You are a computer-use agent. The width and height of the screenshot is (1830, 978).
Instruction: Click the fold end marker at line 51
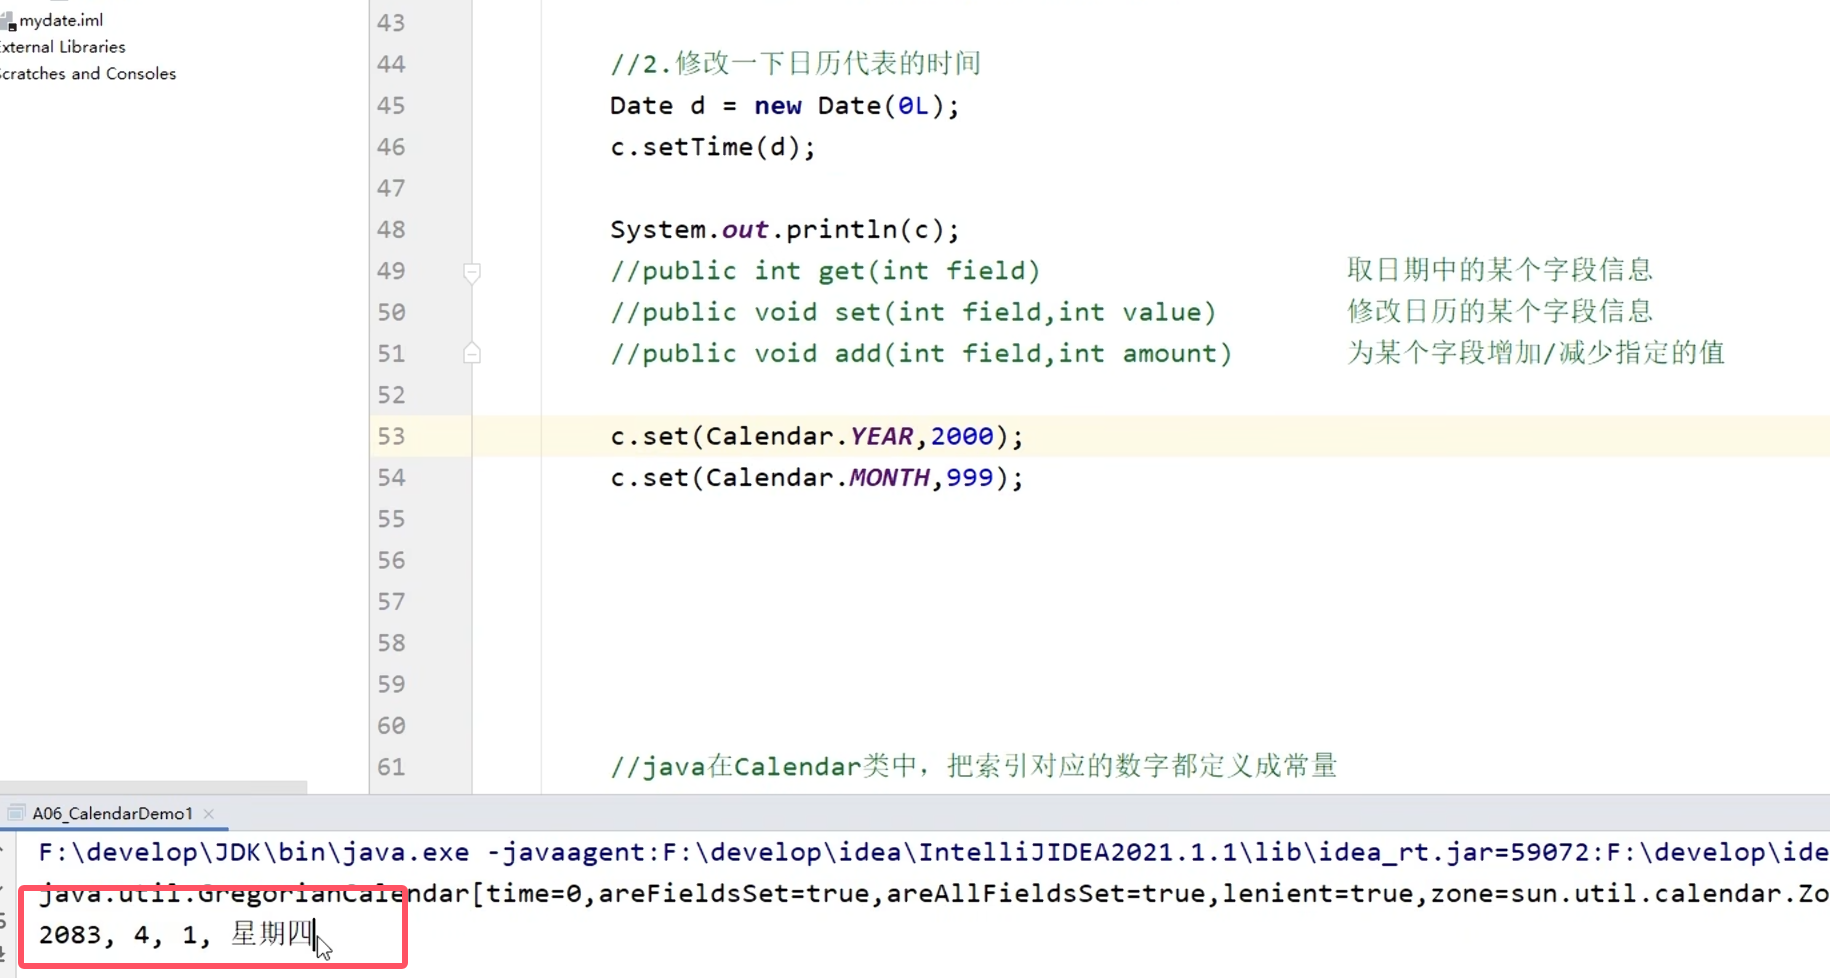(472, 353)
